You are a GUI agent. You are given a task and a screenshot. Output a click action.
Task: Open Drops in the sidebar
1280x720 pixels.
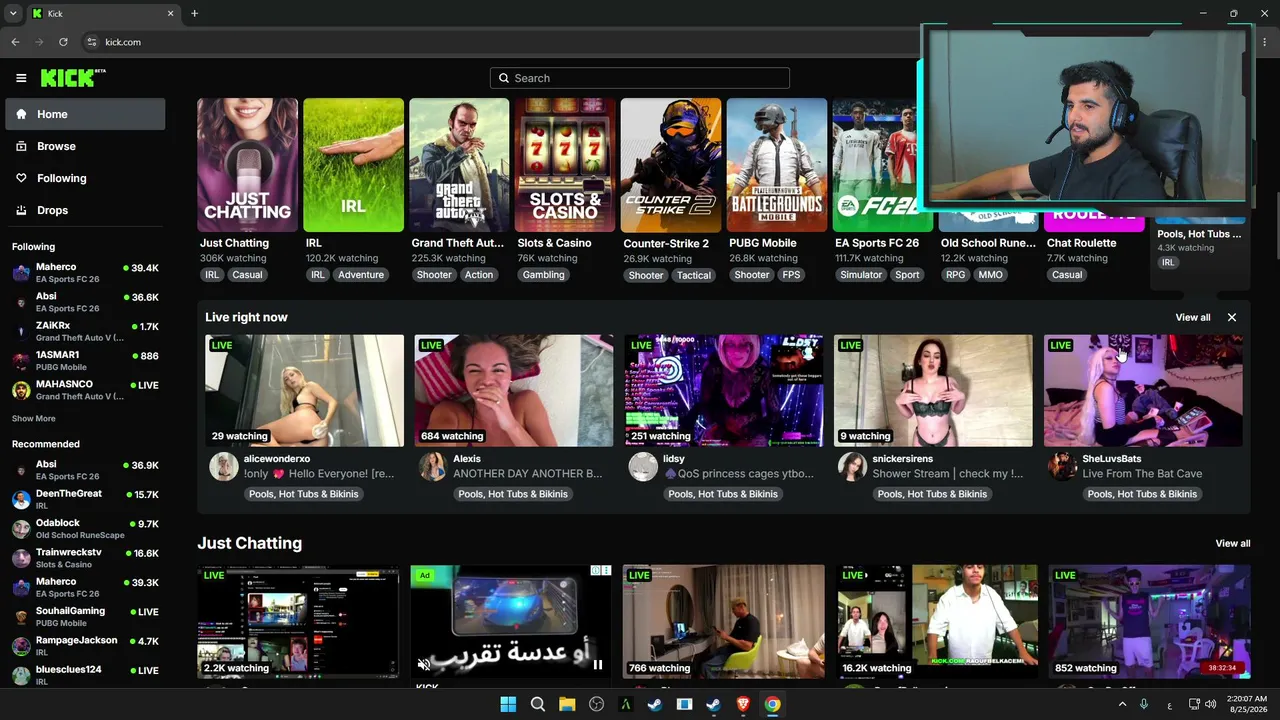tap(85, 210)
